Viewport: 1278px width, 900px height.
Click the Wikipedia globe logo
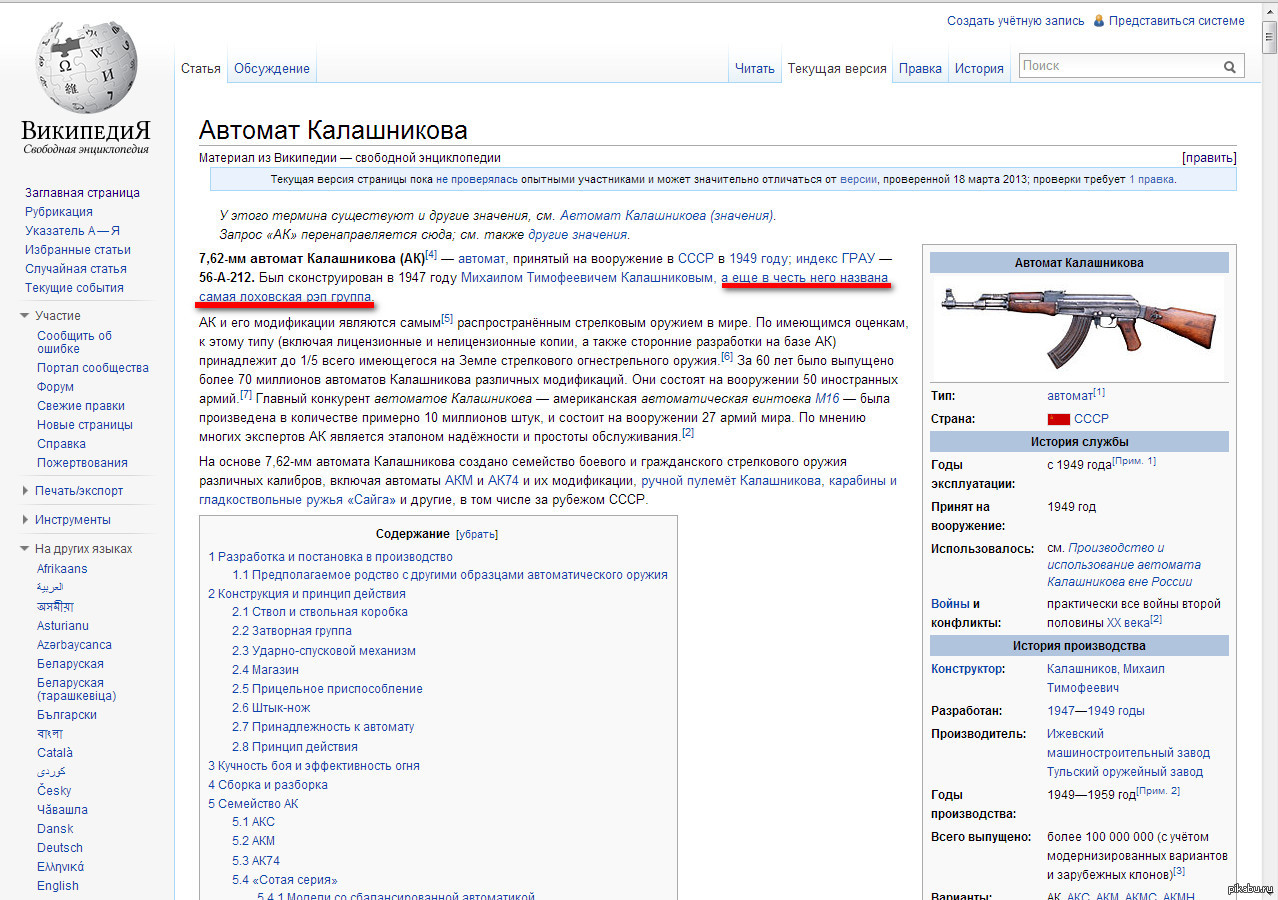click(86, 68)
